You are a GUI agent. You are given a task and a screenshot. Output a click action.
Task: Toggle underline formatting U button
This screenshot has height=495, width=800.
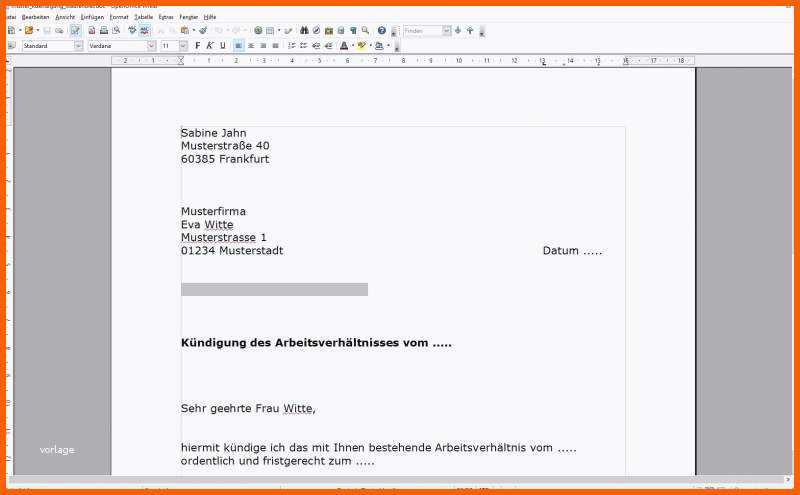222,46
